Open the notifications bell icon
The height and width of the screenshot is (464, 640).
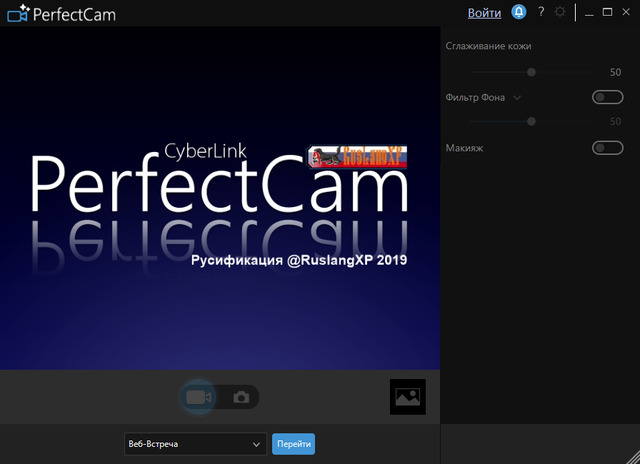tap(519, 12)
